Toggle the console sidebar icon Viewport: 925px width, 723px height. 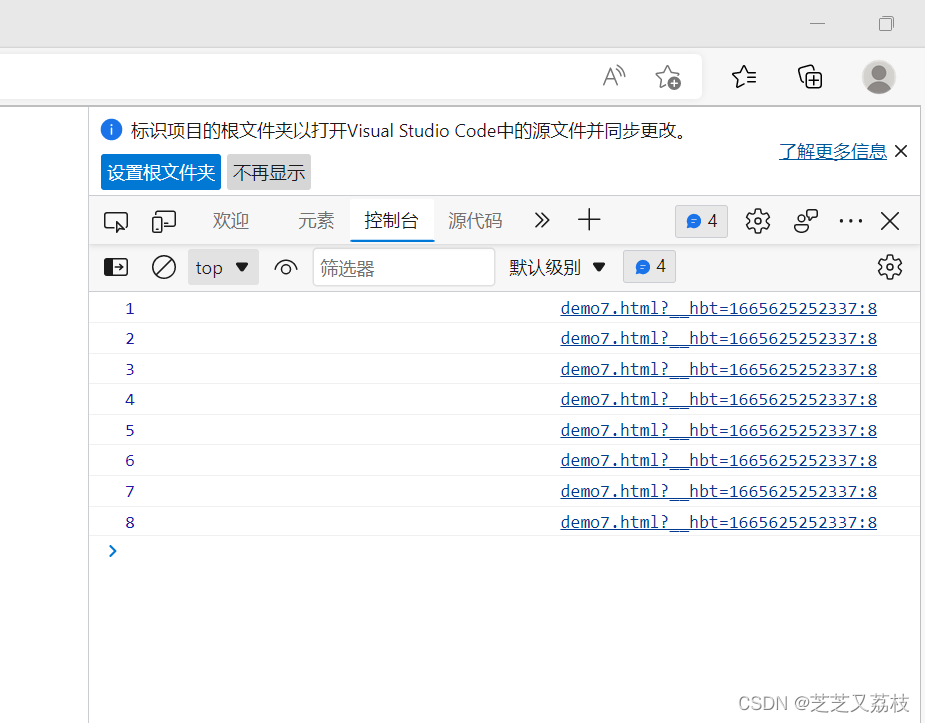[x=116, y=267]
